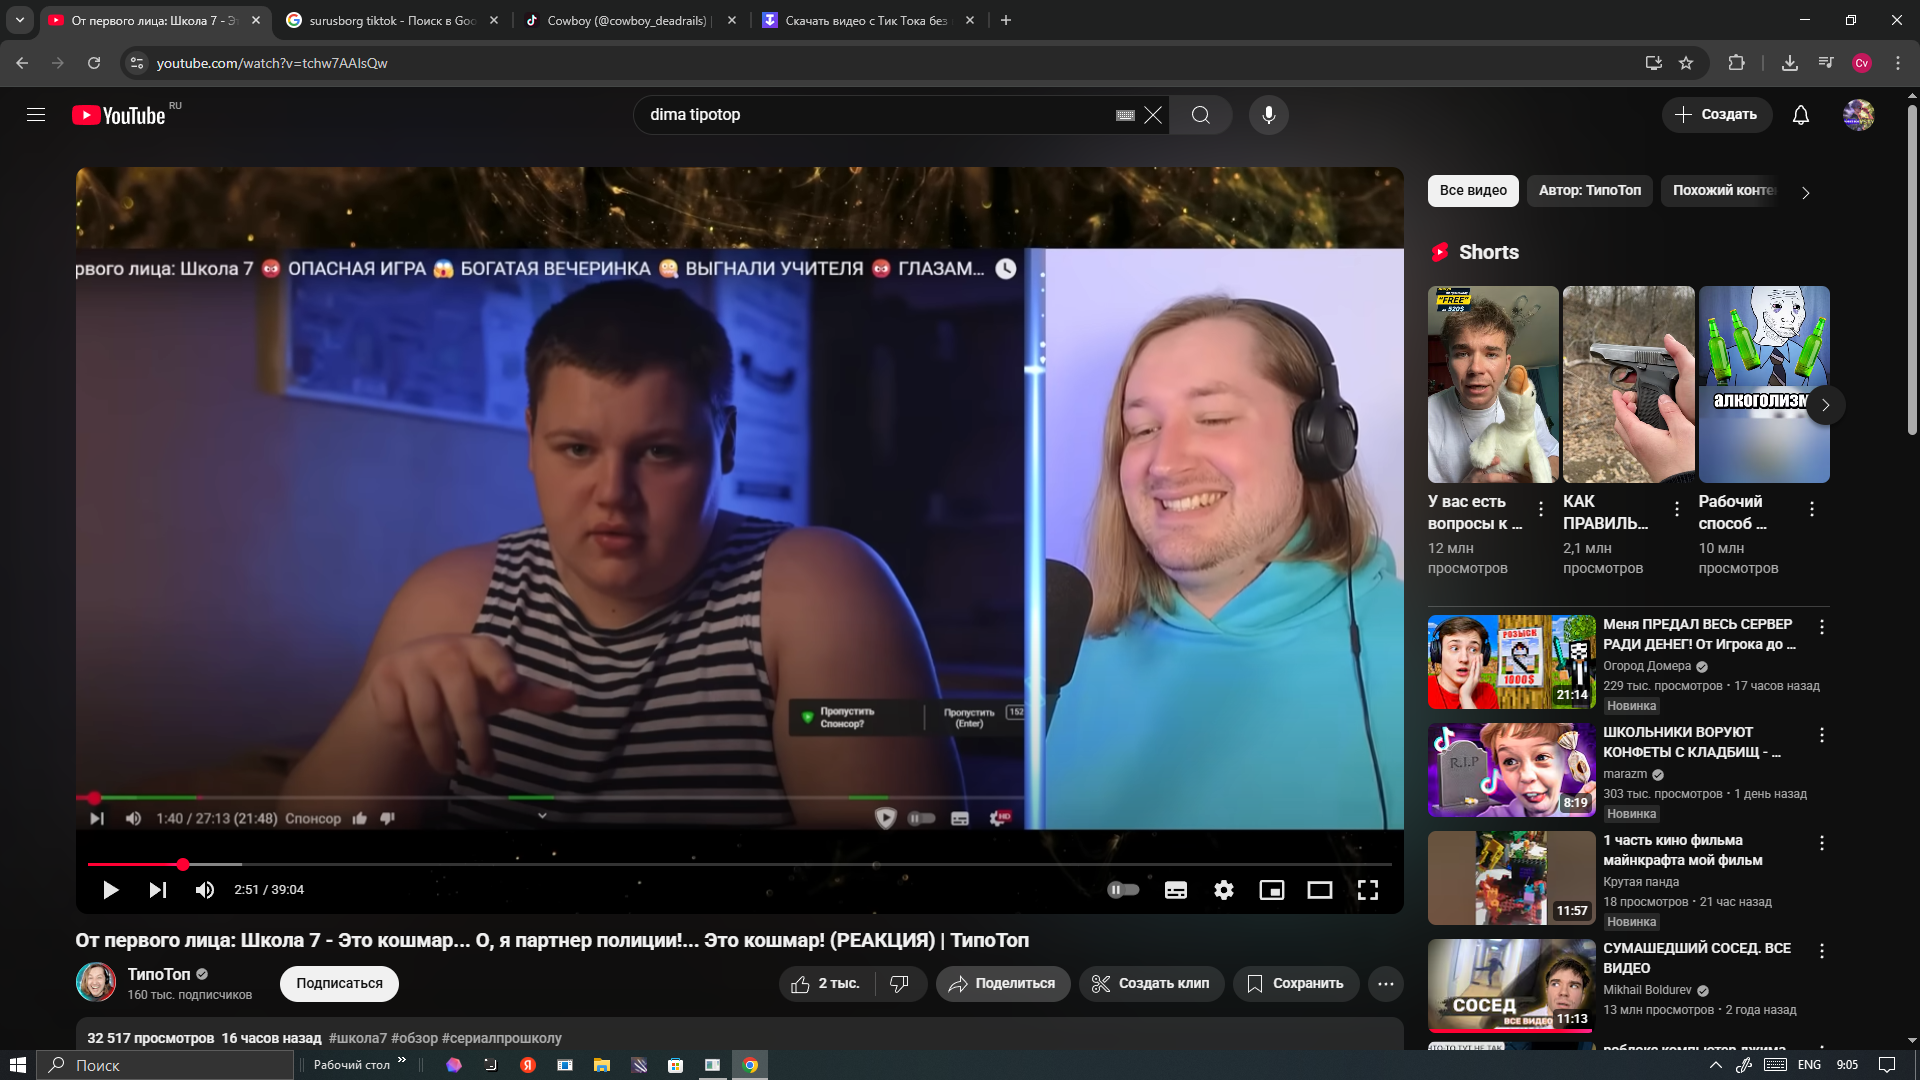
Task: Play the video
Action: pos(111,890)
